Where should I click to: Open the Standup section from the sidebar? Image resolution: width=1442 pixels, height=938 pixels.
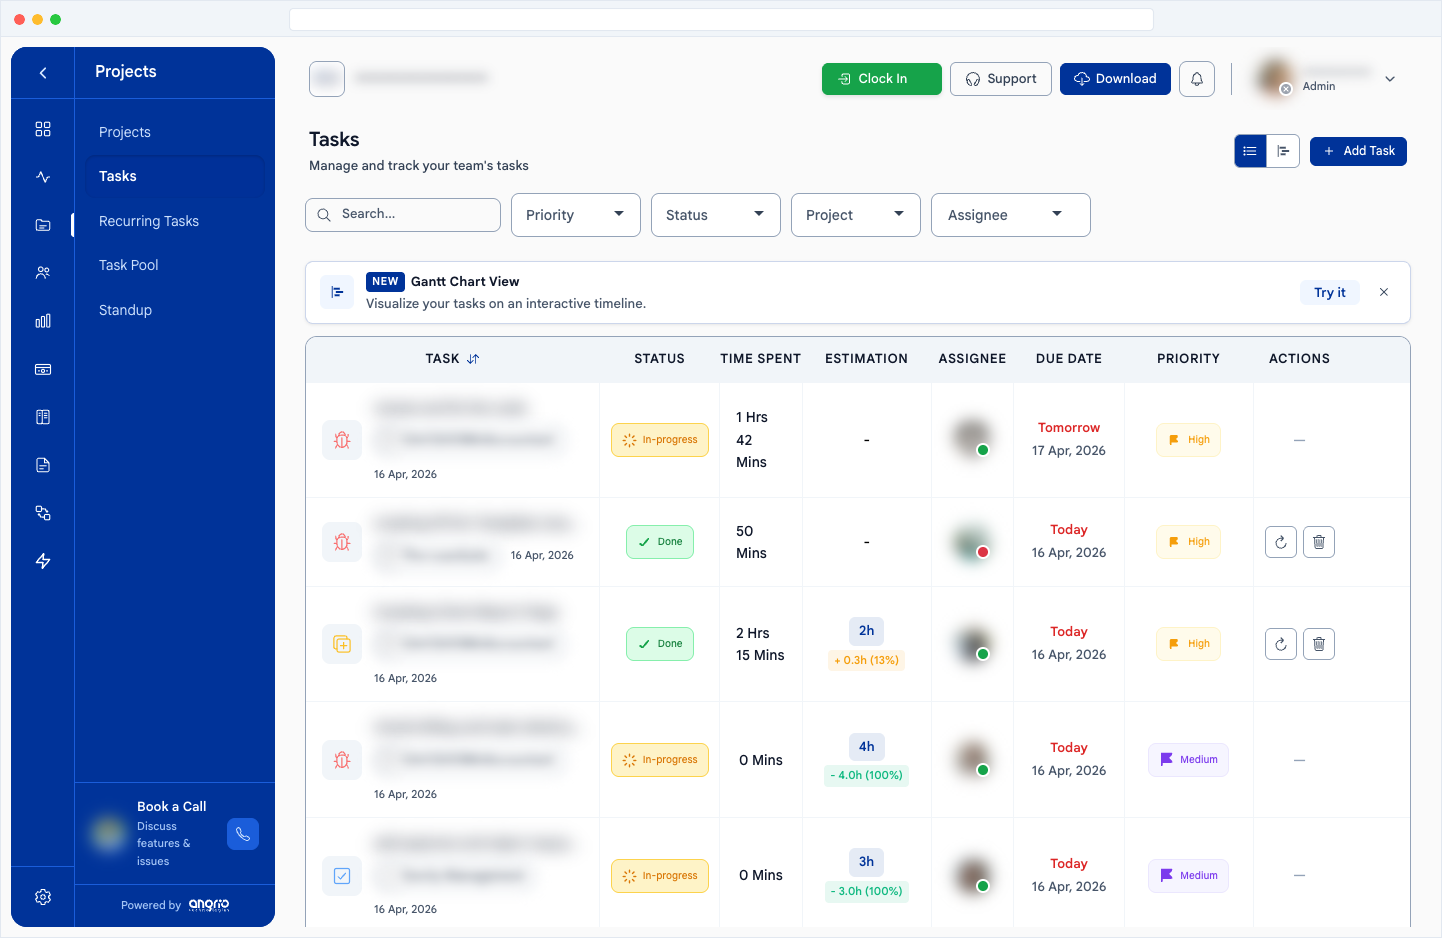[125, 310]
